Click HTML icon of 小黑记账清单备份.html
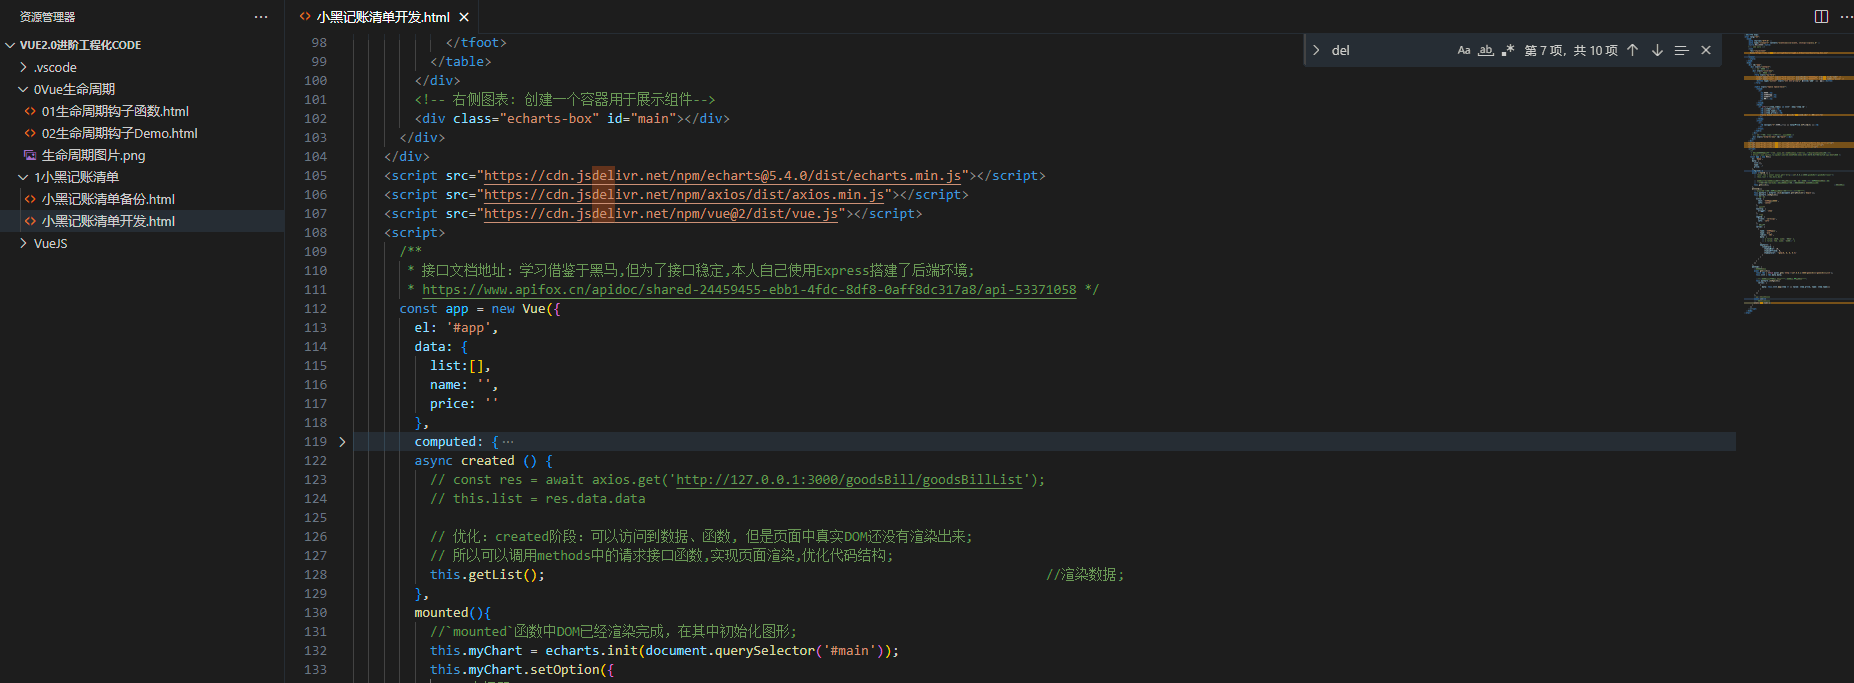This screenshot has width=1854, height=683. pyautogui.click(x=30, y=199)
